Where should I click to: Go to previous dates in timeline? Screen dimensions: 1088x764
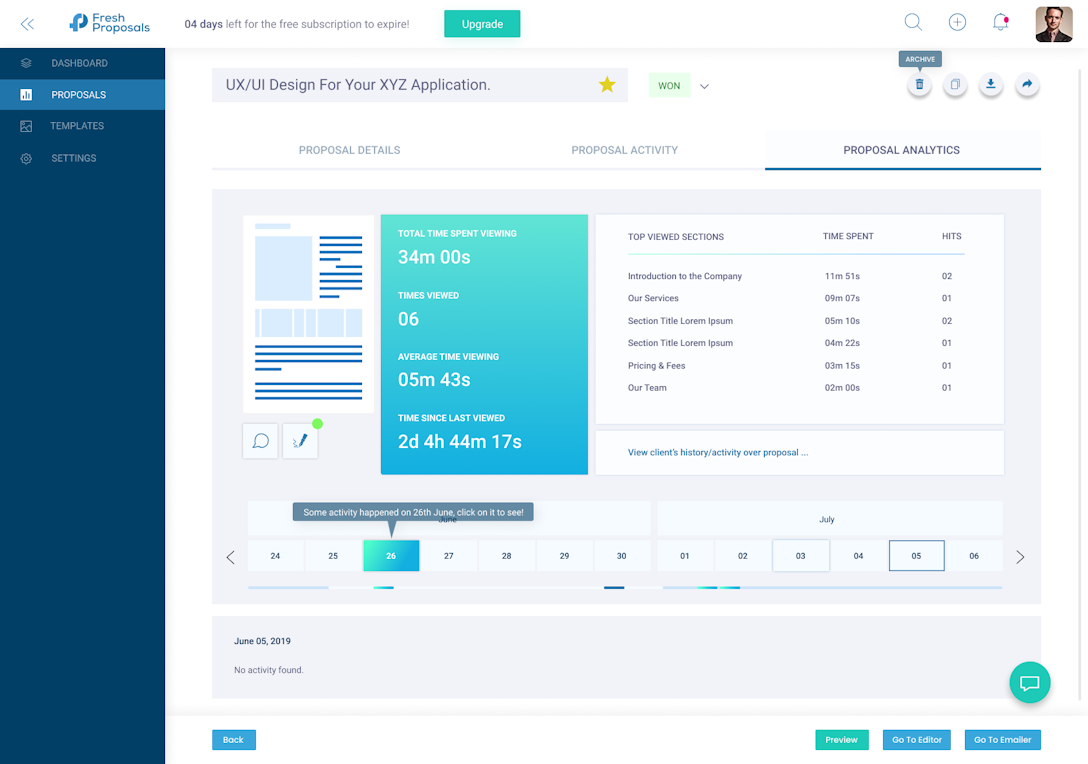click(231, 557)
